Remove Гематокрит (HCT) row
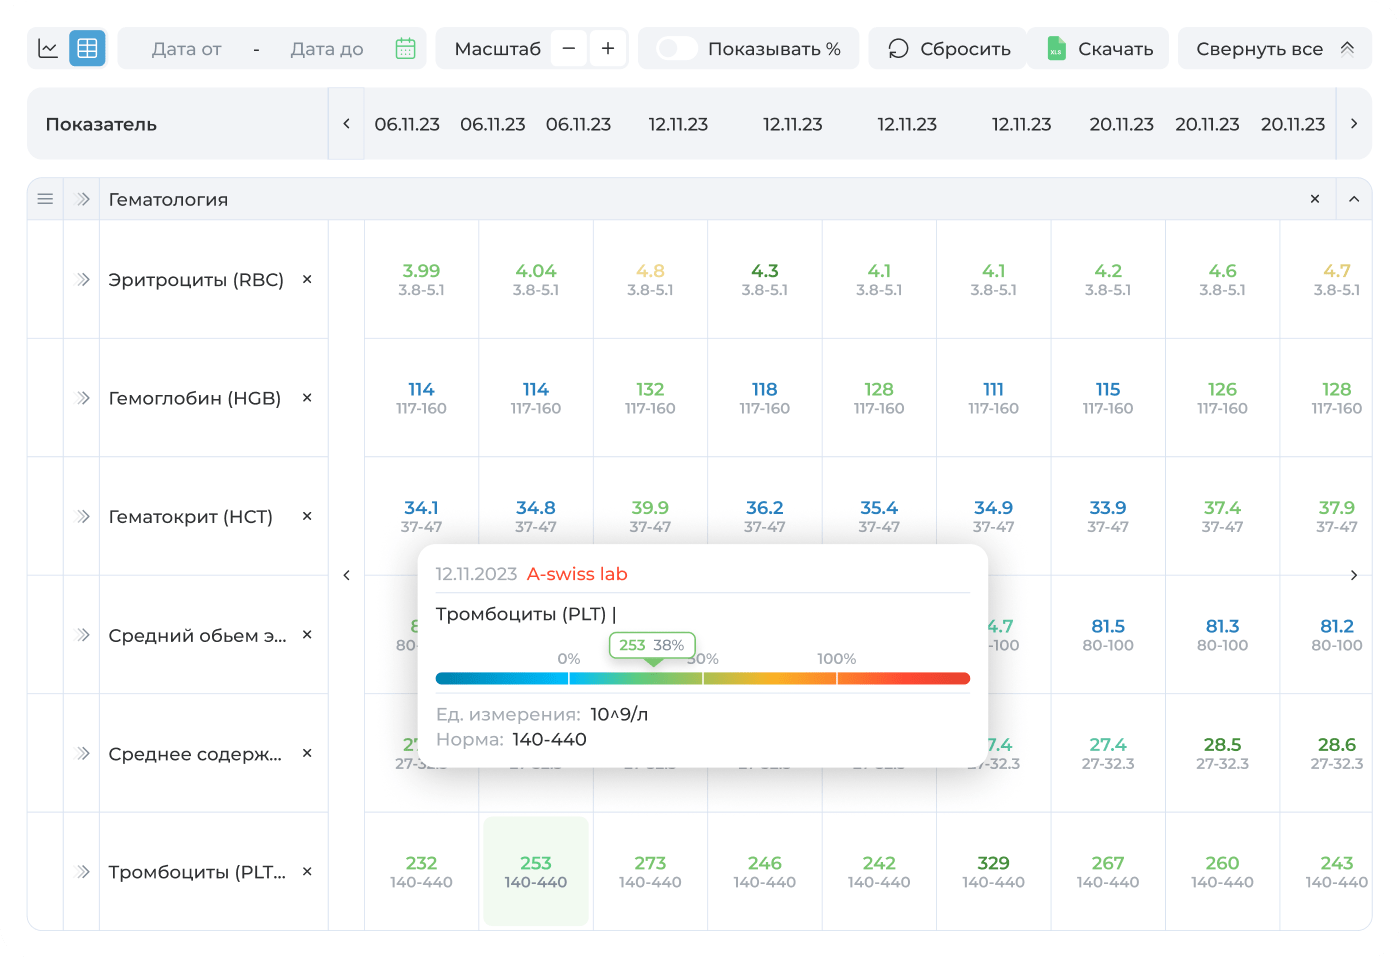Screen dimensions: 1400x958 [307, 516]
